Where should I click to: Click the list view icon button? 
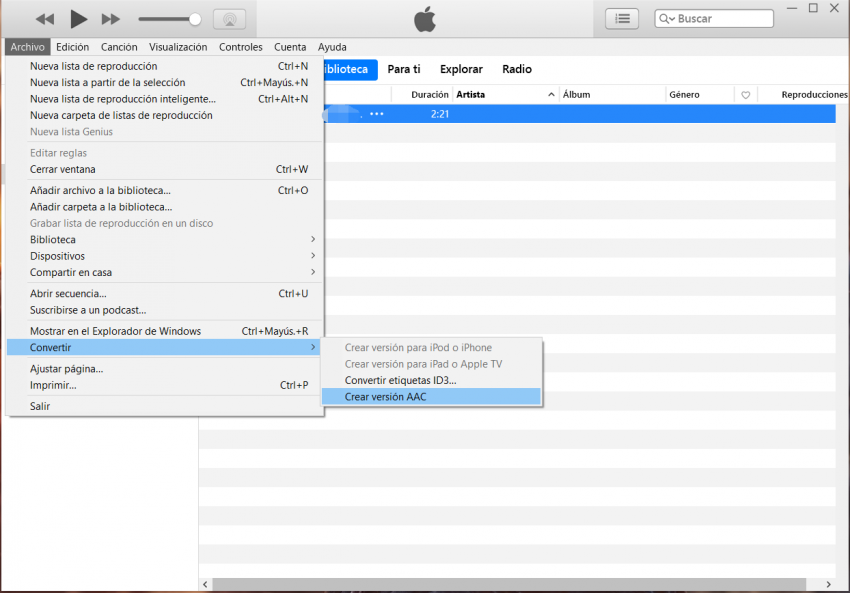[x=622, y=19]
